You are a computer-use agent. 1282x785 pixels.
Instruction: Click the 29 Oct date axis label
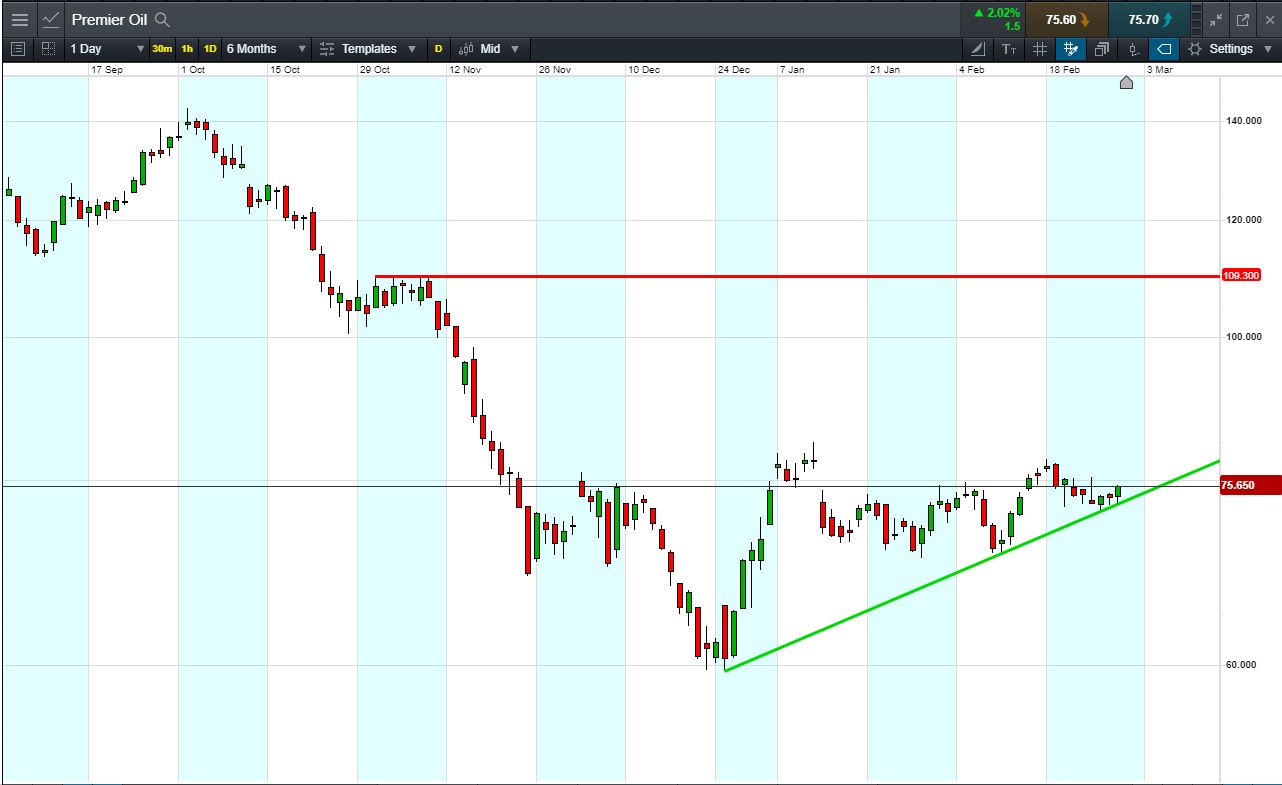coord(375,70)
